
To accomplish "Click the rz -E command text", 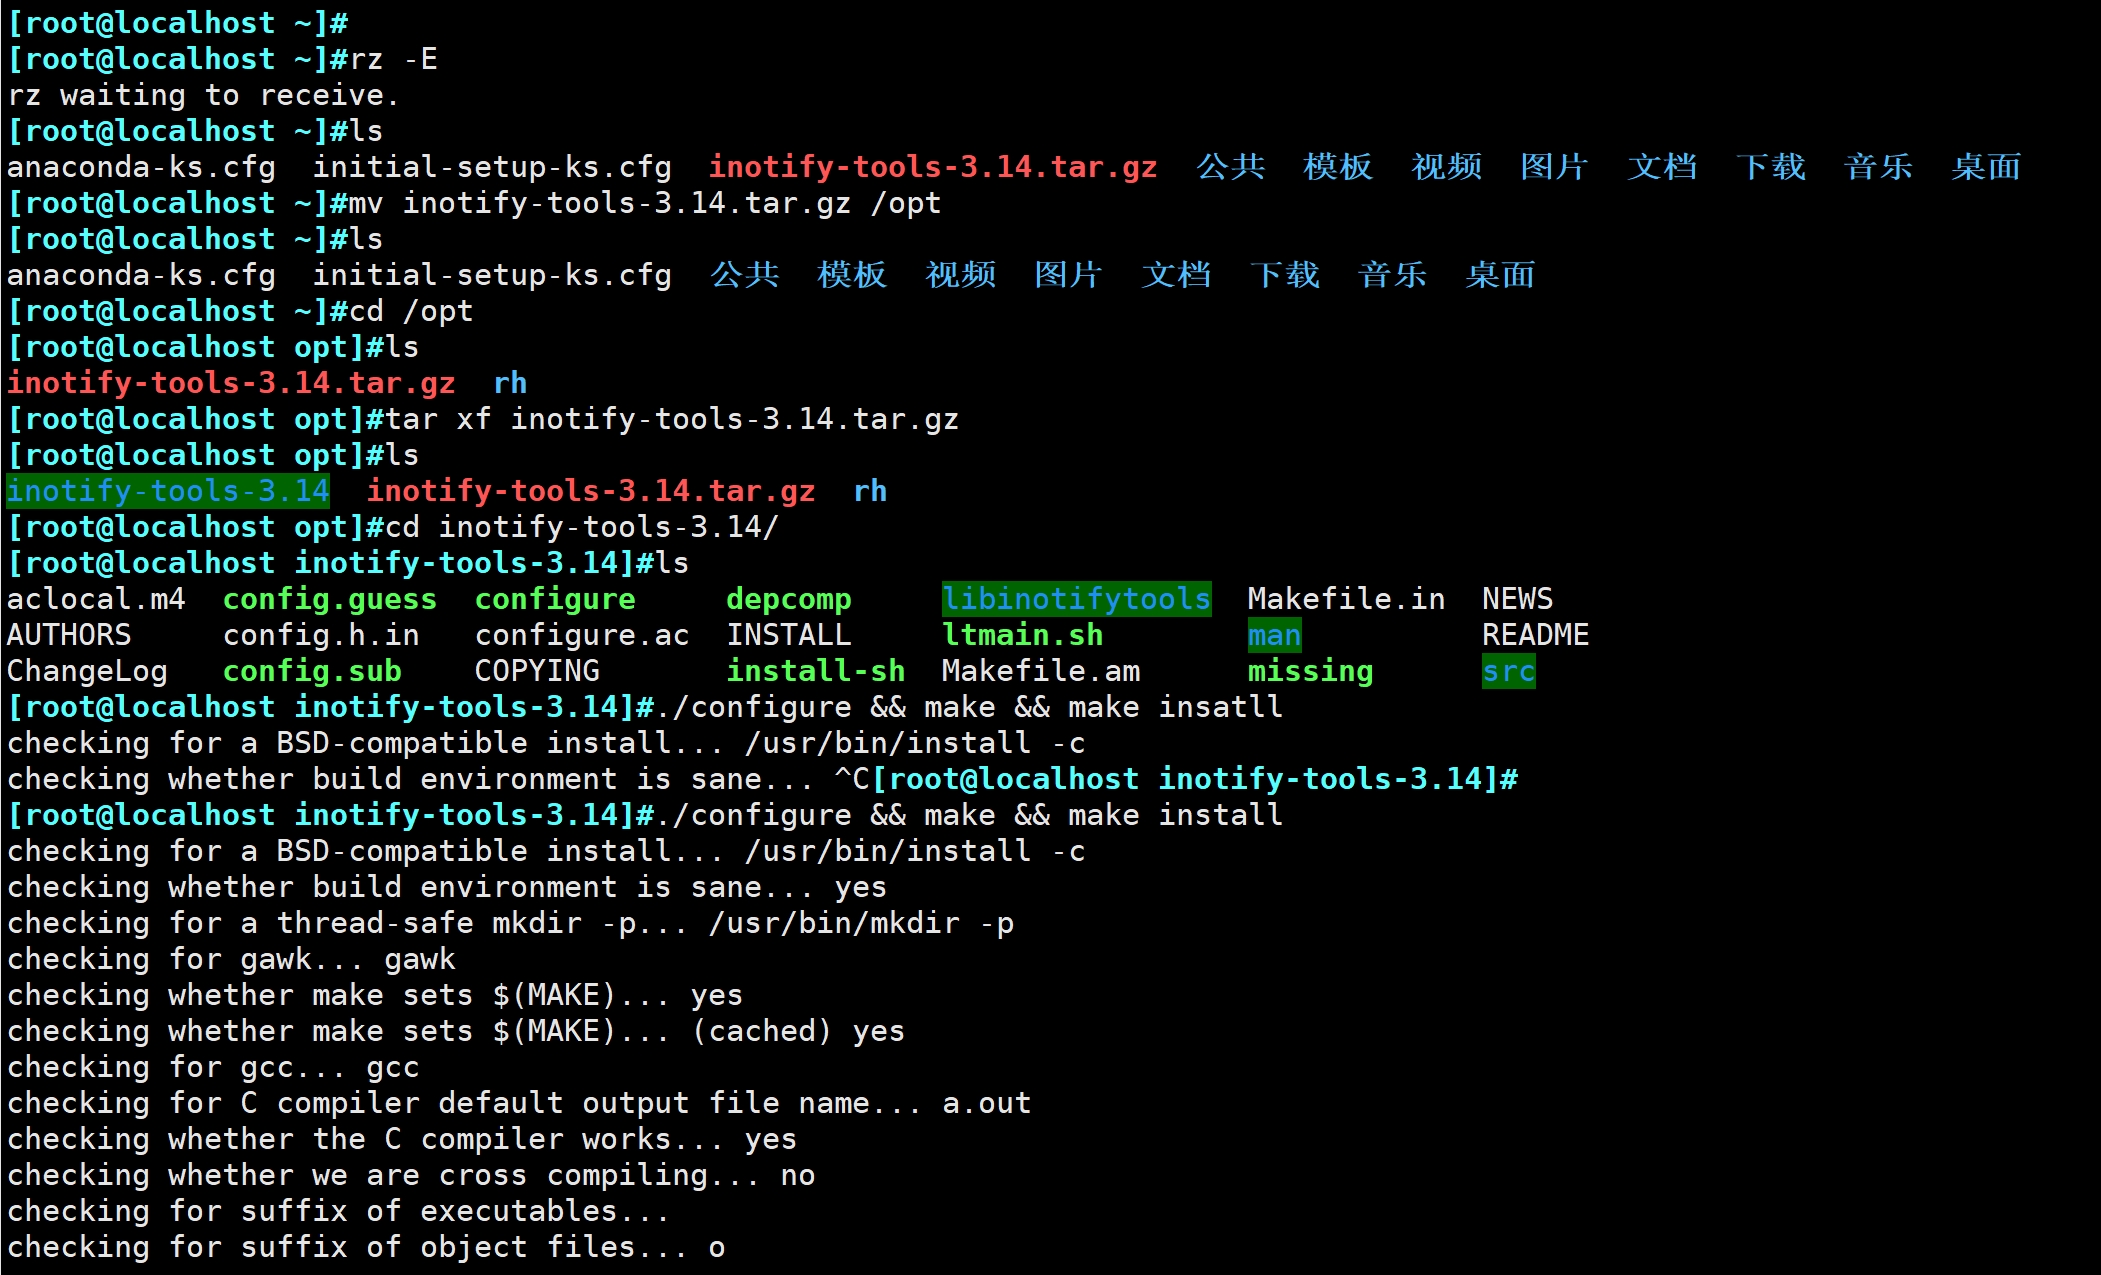I will point(393,59).
